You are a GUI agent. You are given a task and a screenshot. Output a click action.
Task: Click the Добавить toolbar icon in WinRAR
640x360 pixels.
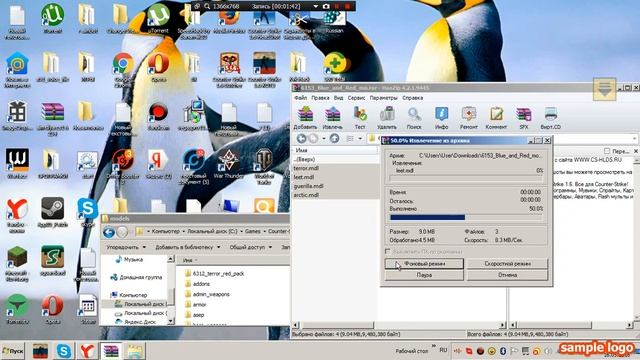(305, 118)
